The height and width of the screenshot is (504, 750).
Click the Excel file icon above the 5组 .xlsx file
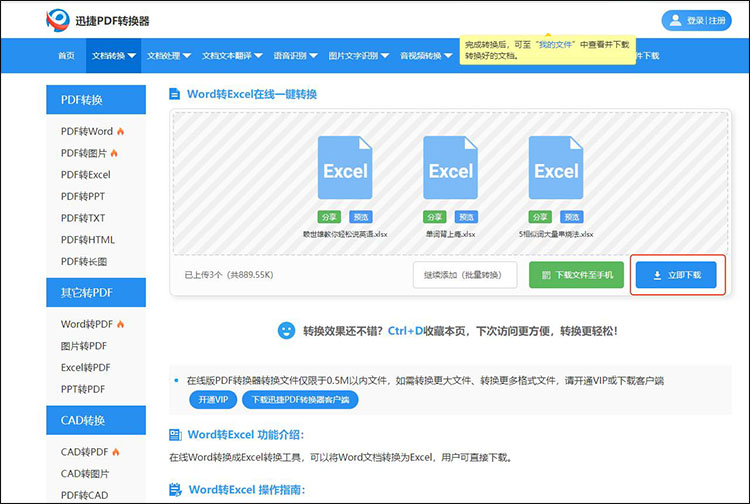(556, 167)
